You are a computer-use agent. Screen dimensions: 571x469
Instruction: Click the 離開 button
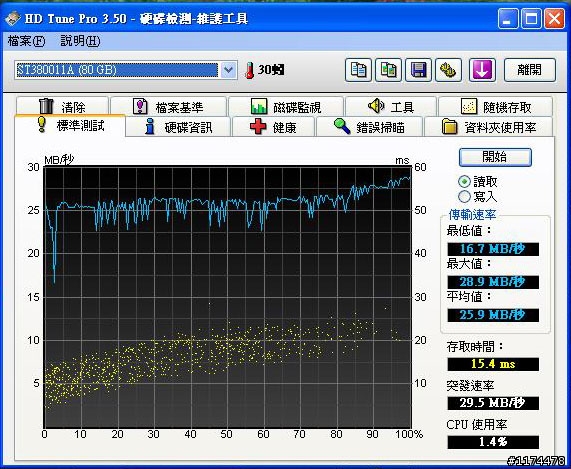coord(530,70)
